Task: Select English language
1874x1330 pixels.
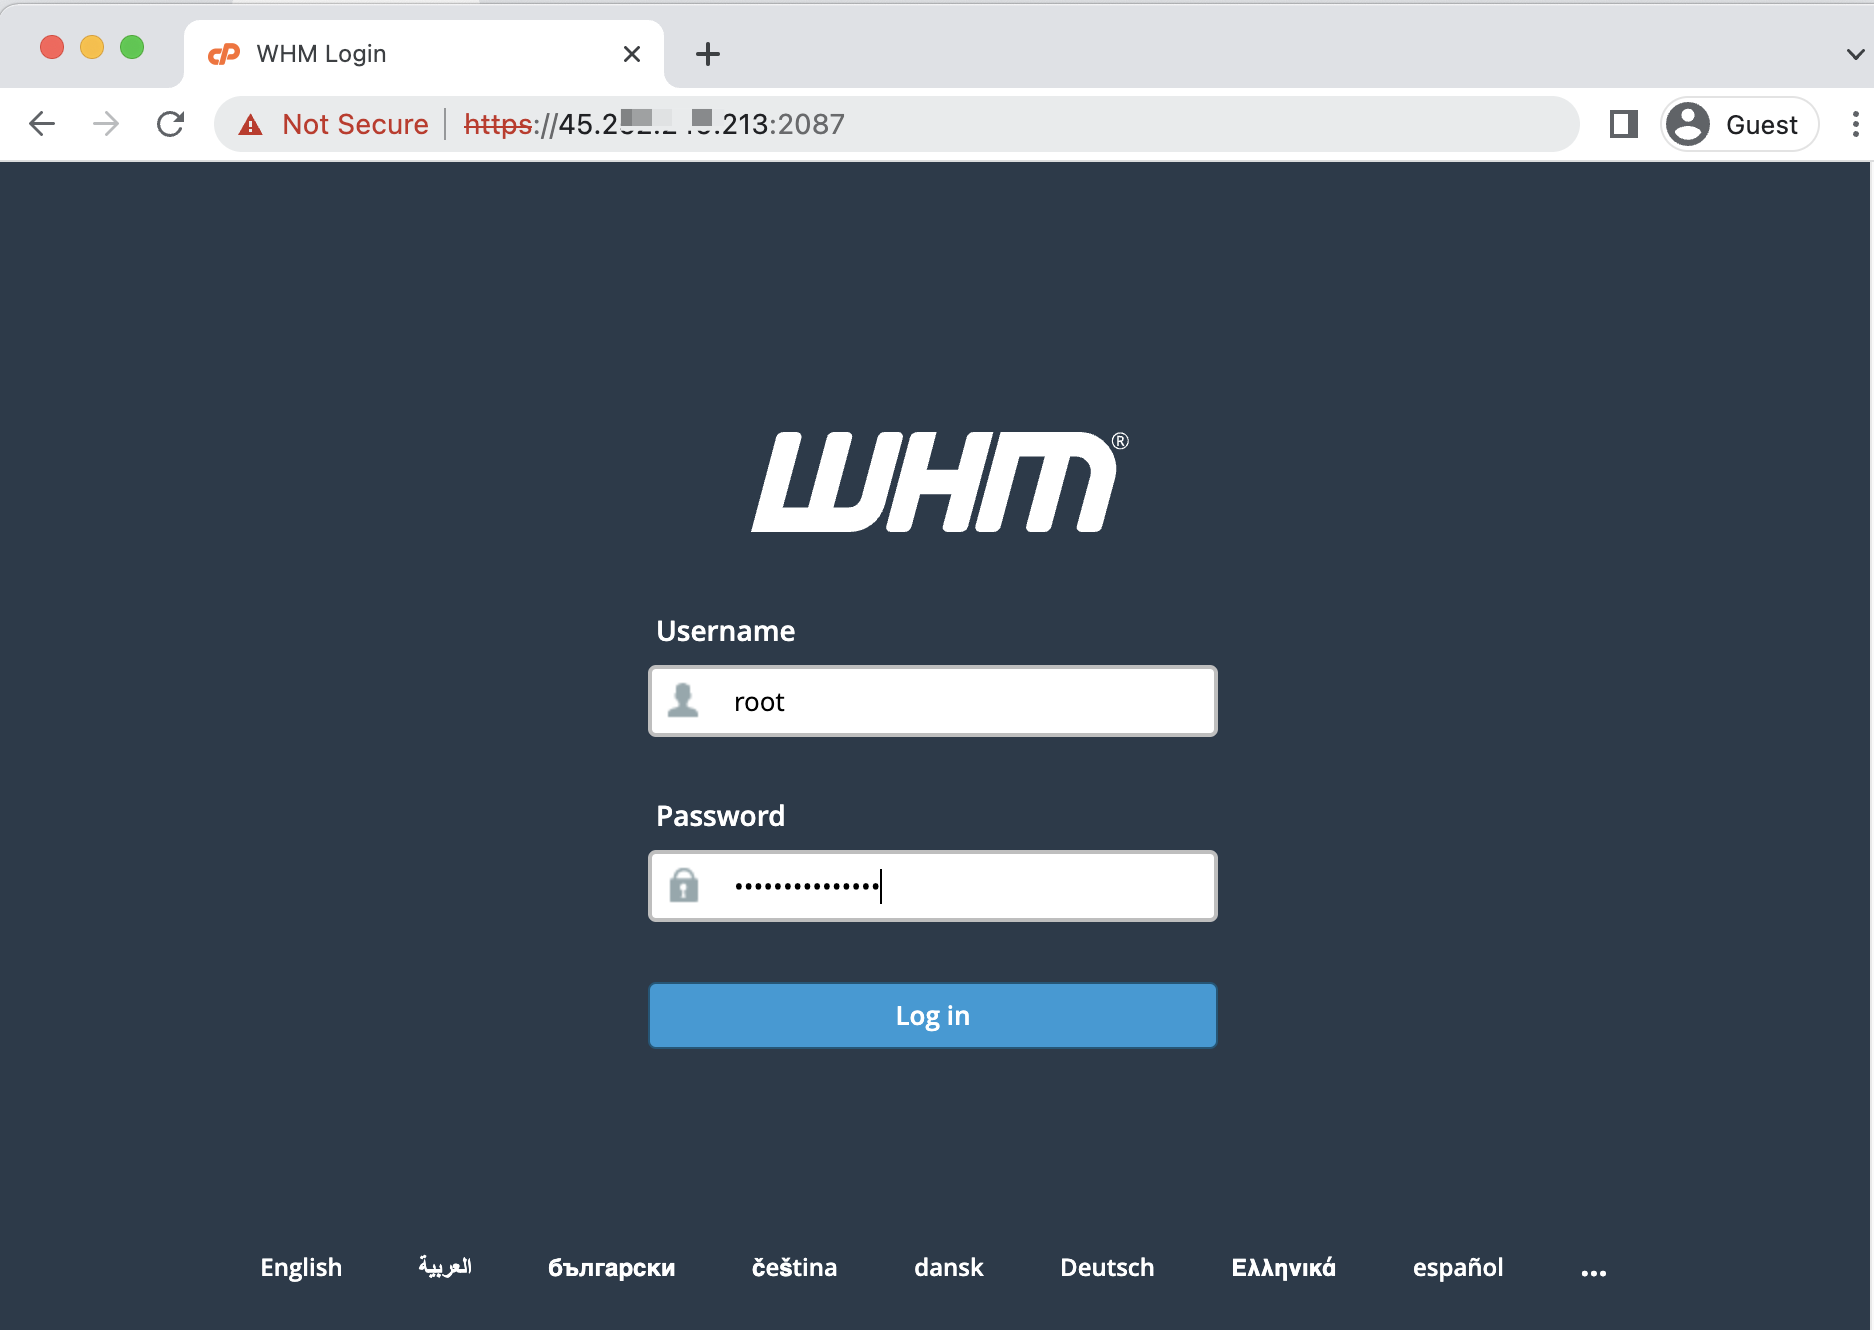Action: pyautogui.click(x=301, y=1268)
